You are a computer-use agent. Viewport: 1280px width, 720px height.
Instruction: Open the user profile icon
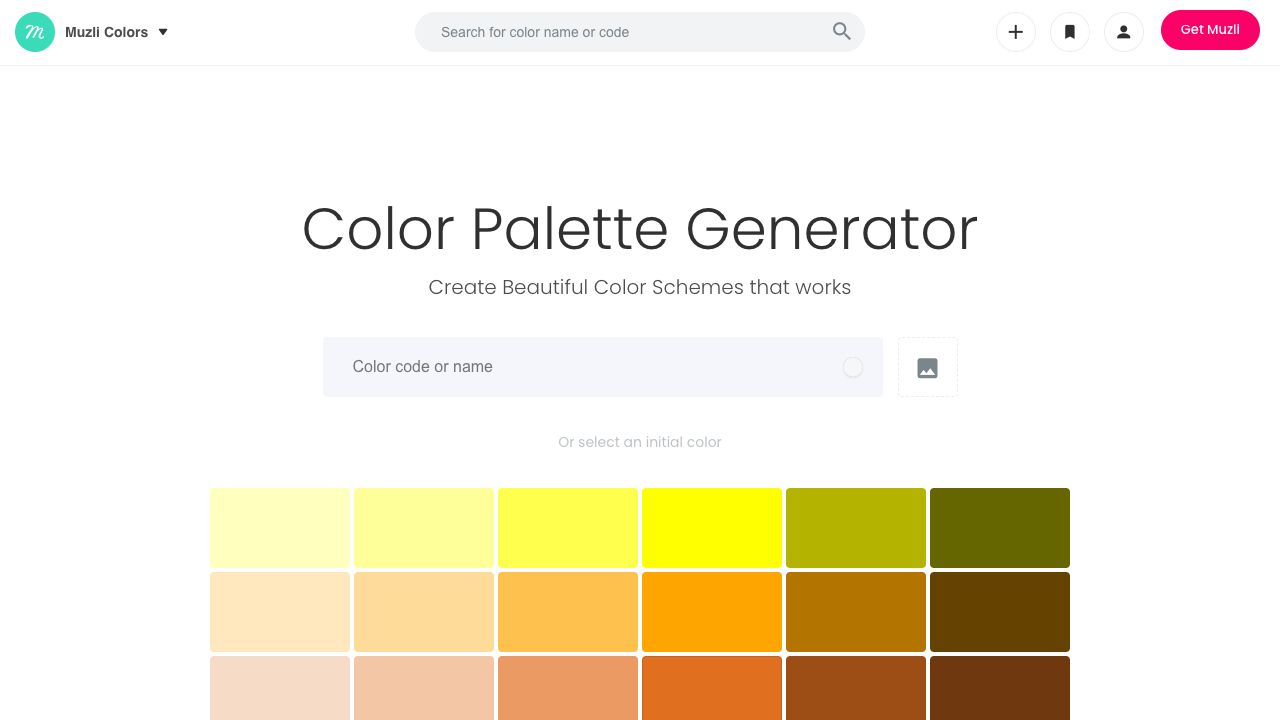coord(1123,32)
